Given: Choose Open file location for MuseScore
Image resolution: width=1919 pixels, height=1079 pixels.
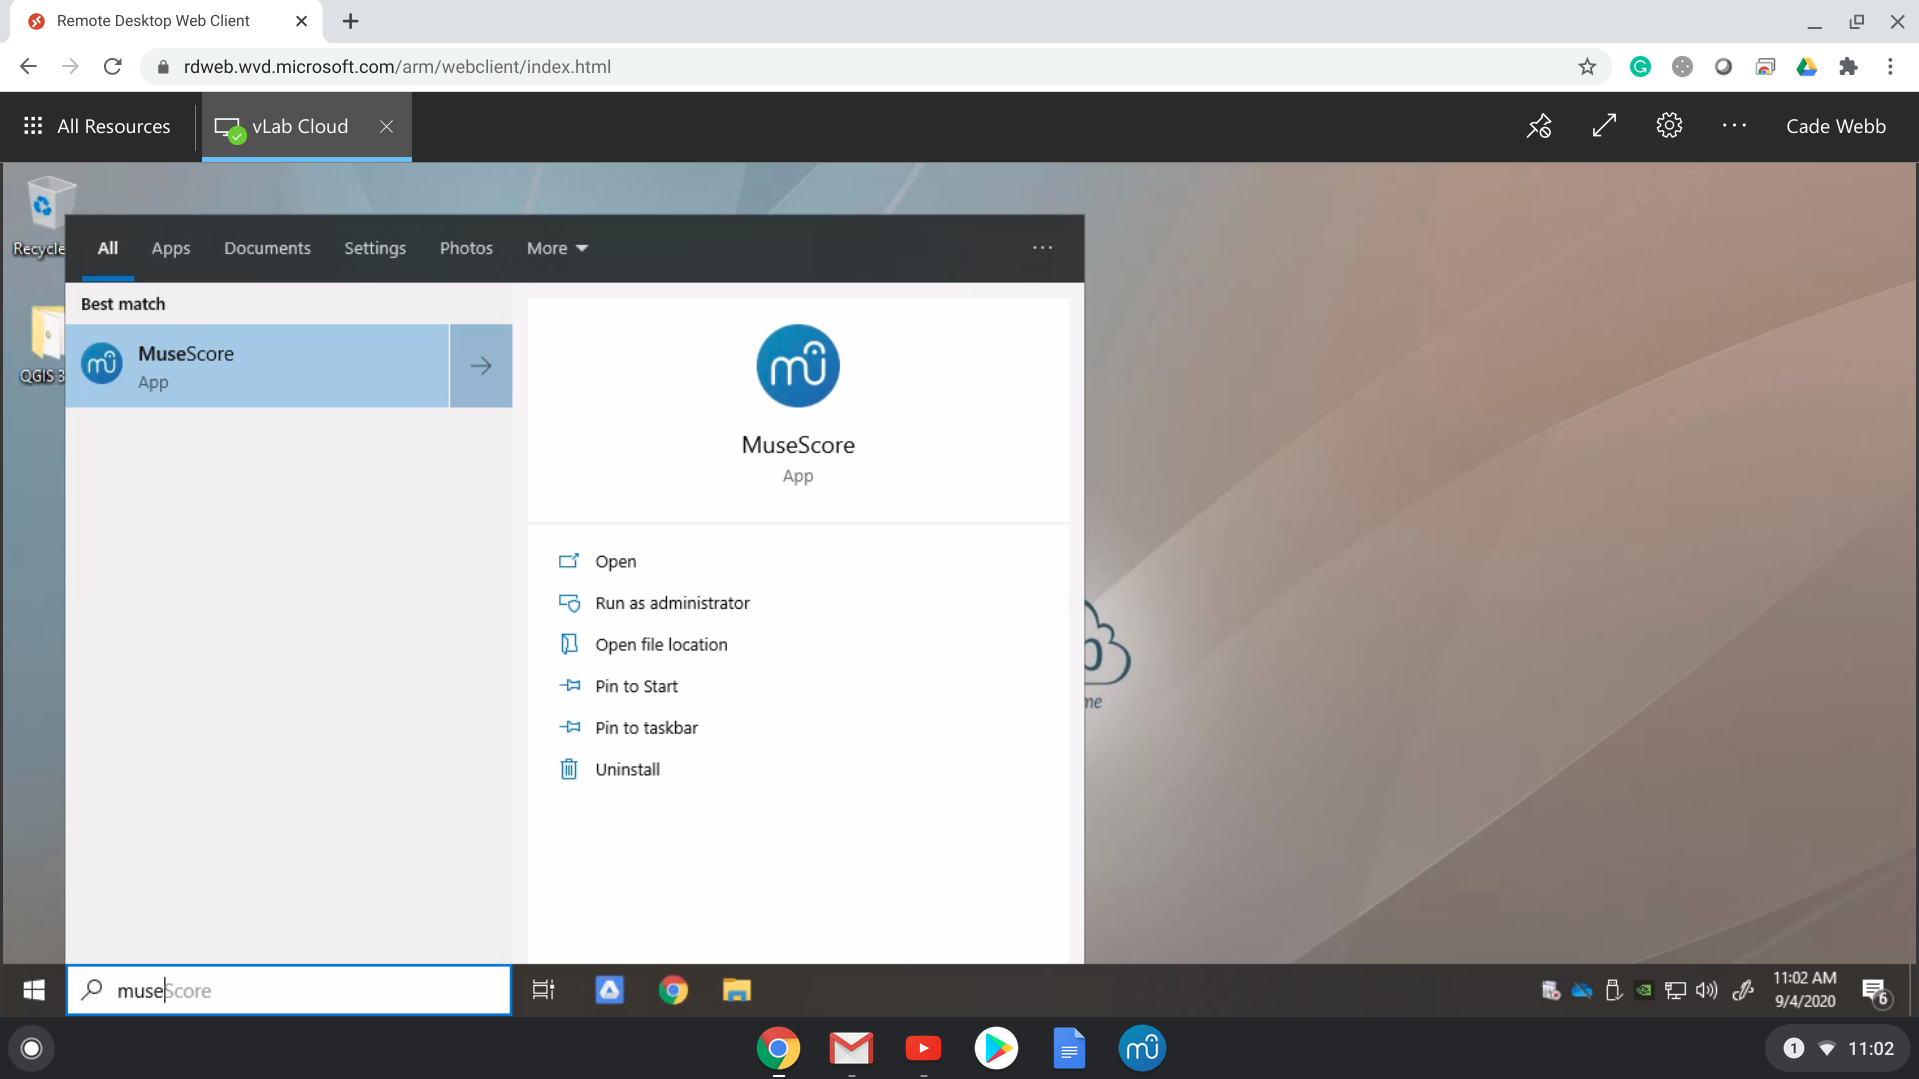Looking at the screenshot, I should point(643,644).
